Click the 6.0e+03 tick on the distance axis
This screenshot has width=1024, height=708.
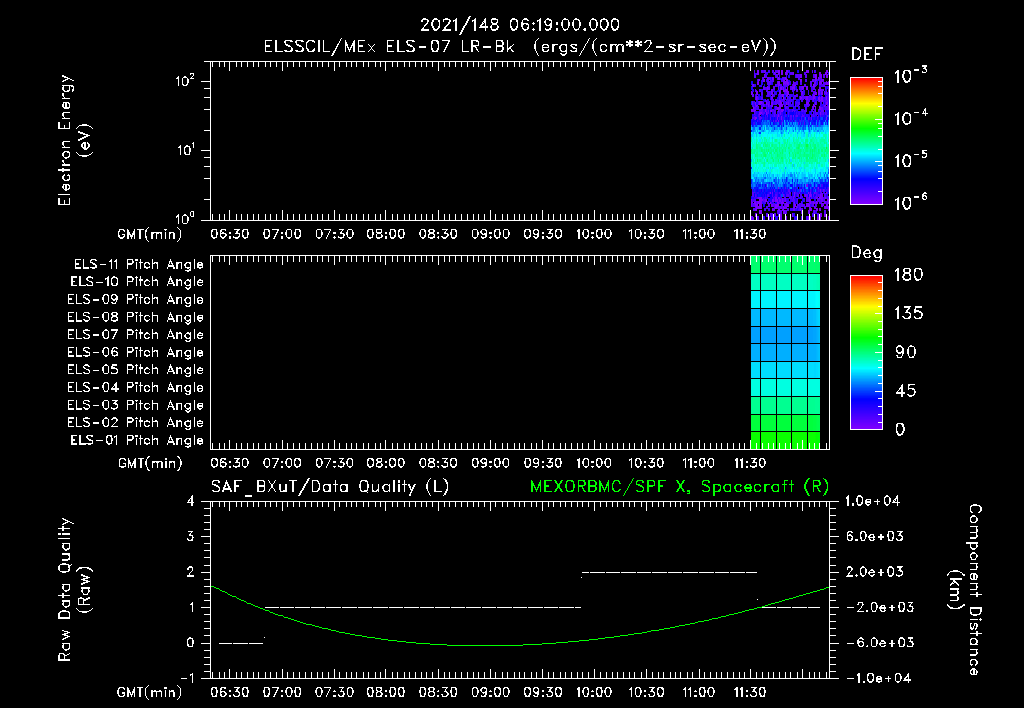click(874, 536)
